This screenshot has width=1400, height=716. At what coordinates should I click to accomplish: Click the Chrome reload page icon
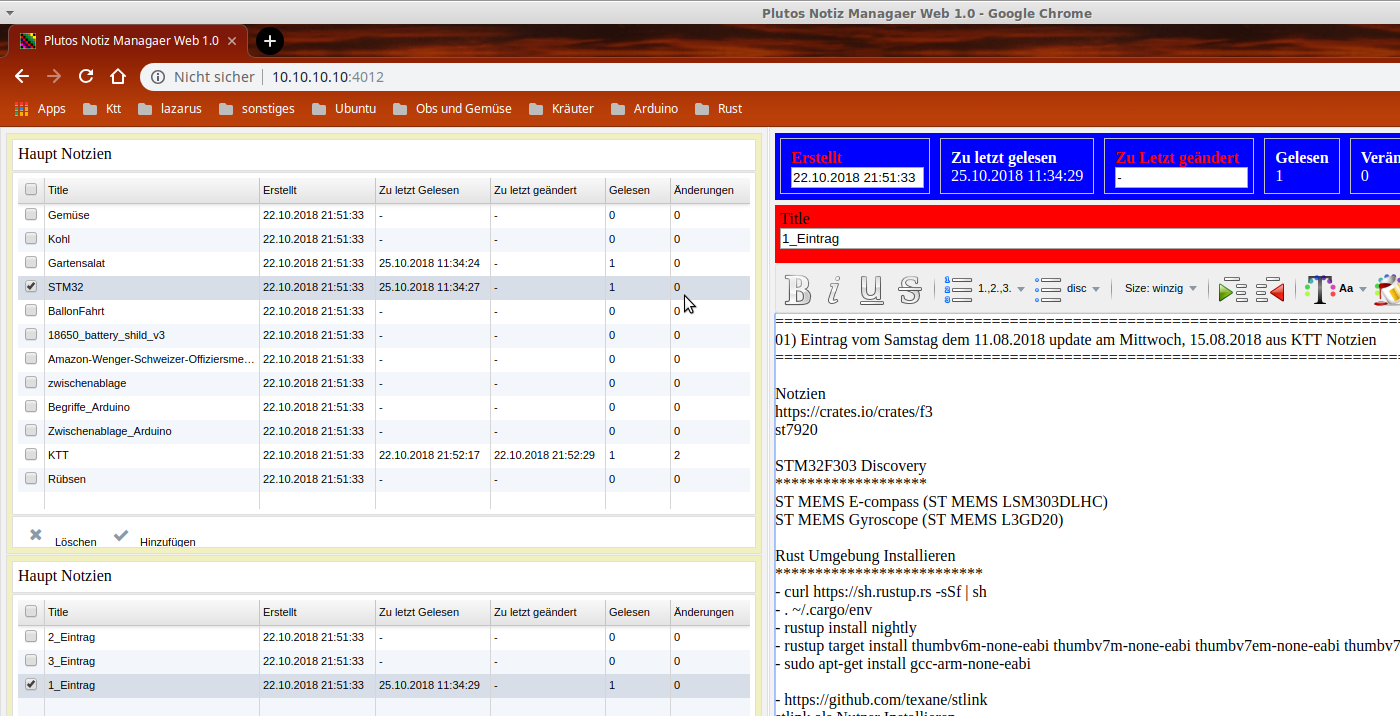(86, 77)
